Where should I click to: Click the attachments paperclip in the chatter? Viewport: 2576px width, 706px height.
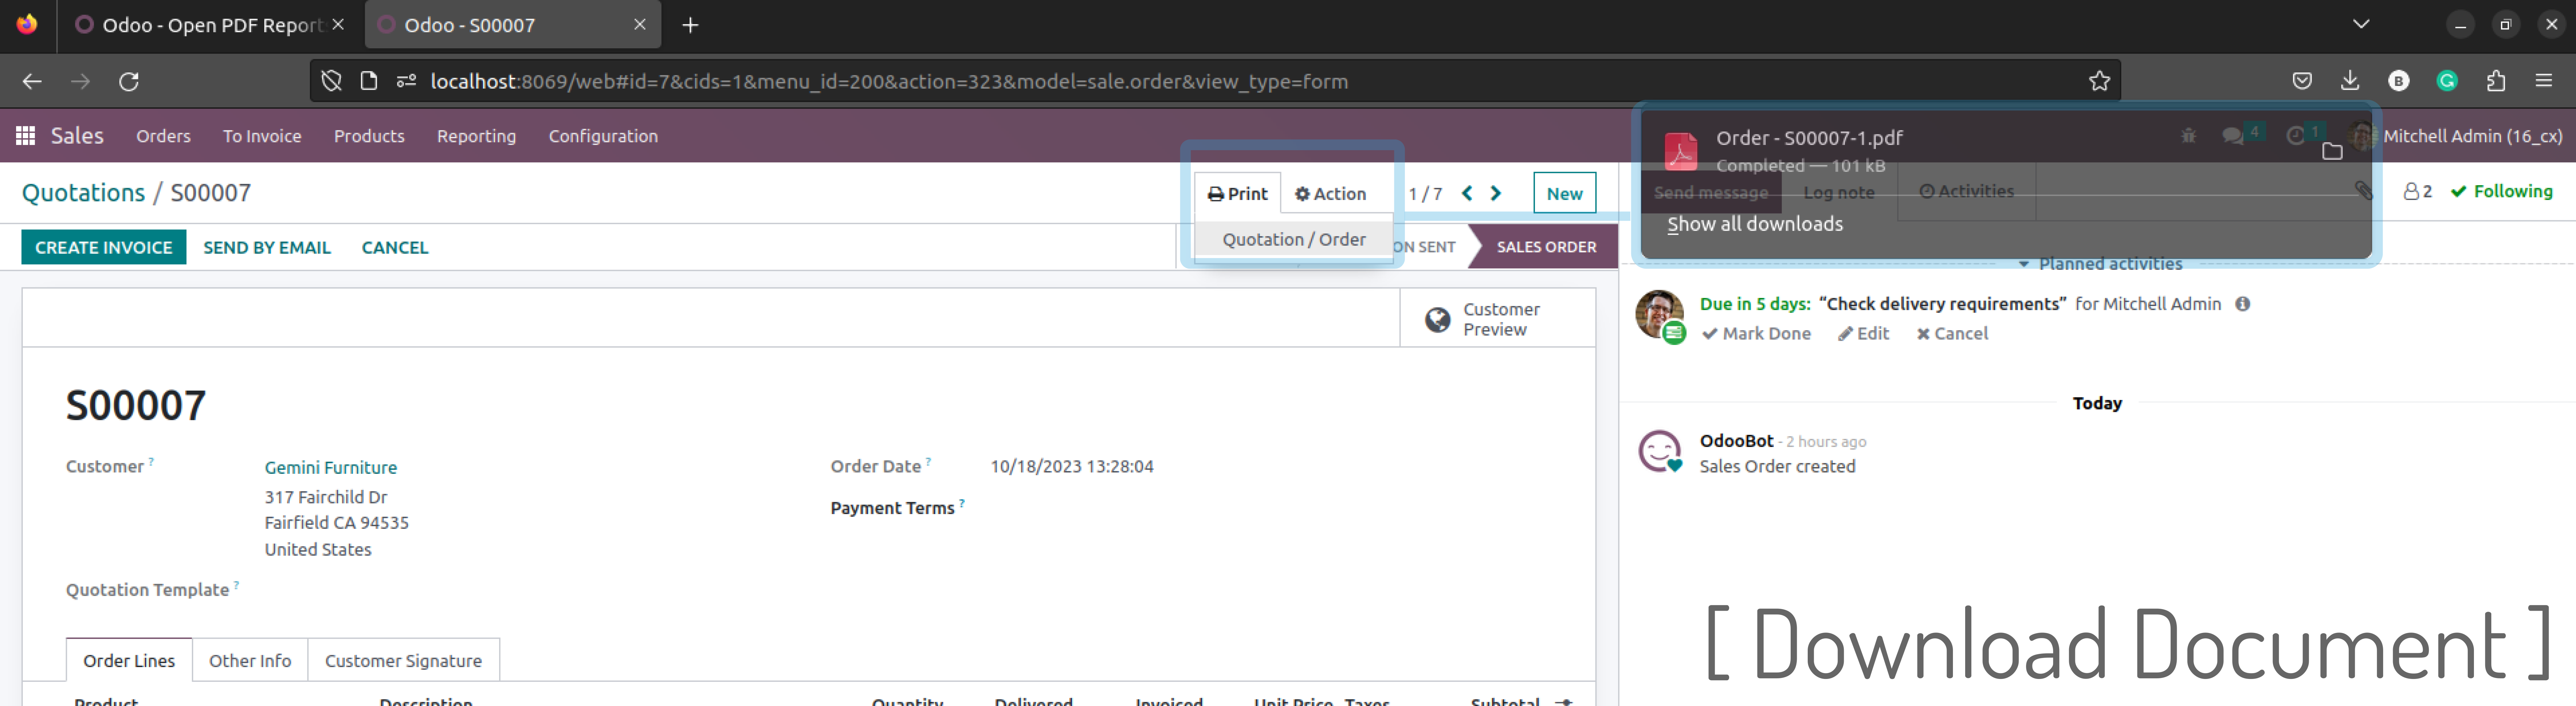point(2364,190)
